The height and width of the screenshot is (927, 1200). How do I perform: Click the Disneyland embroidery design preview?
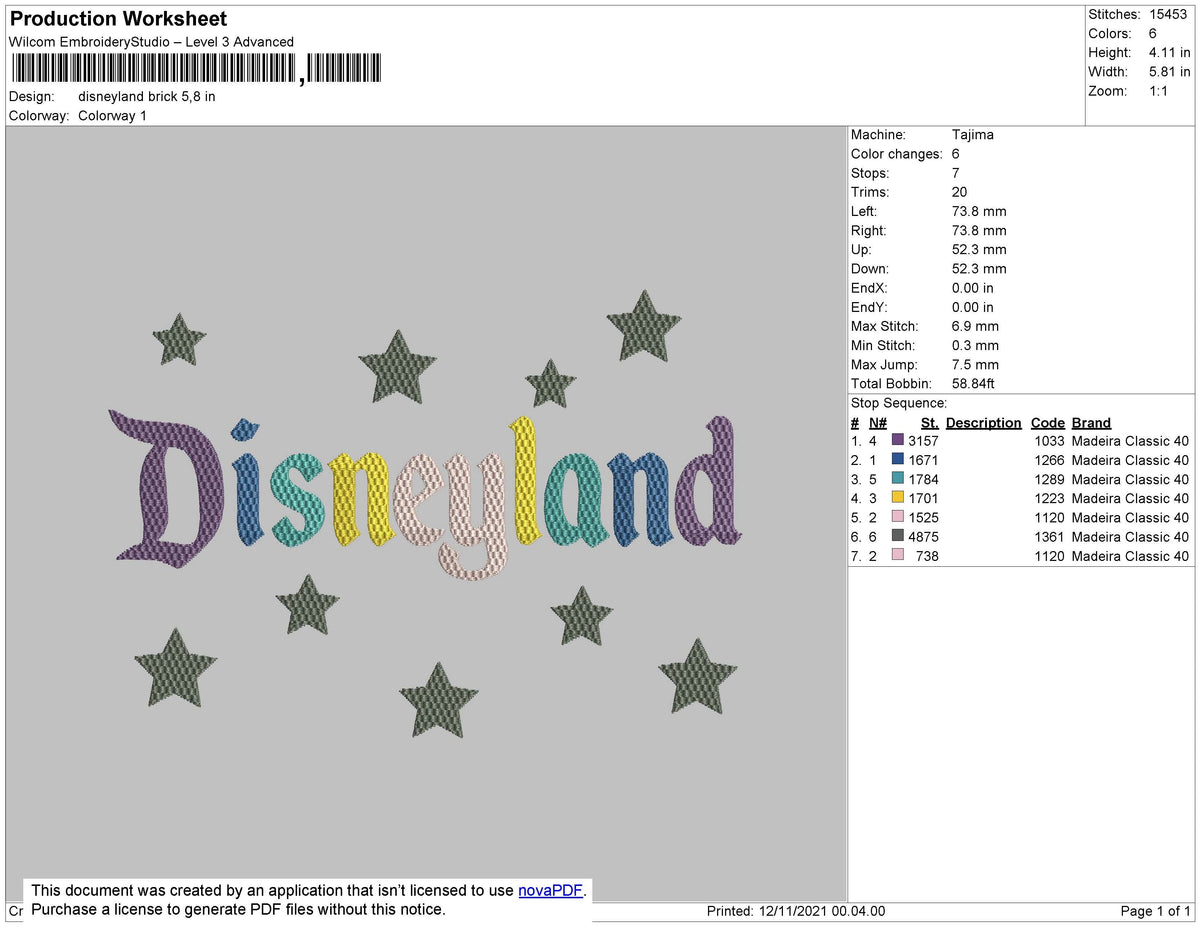[x=426, y=514]
